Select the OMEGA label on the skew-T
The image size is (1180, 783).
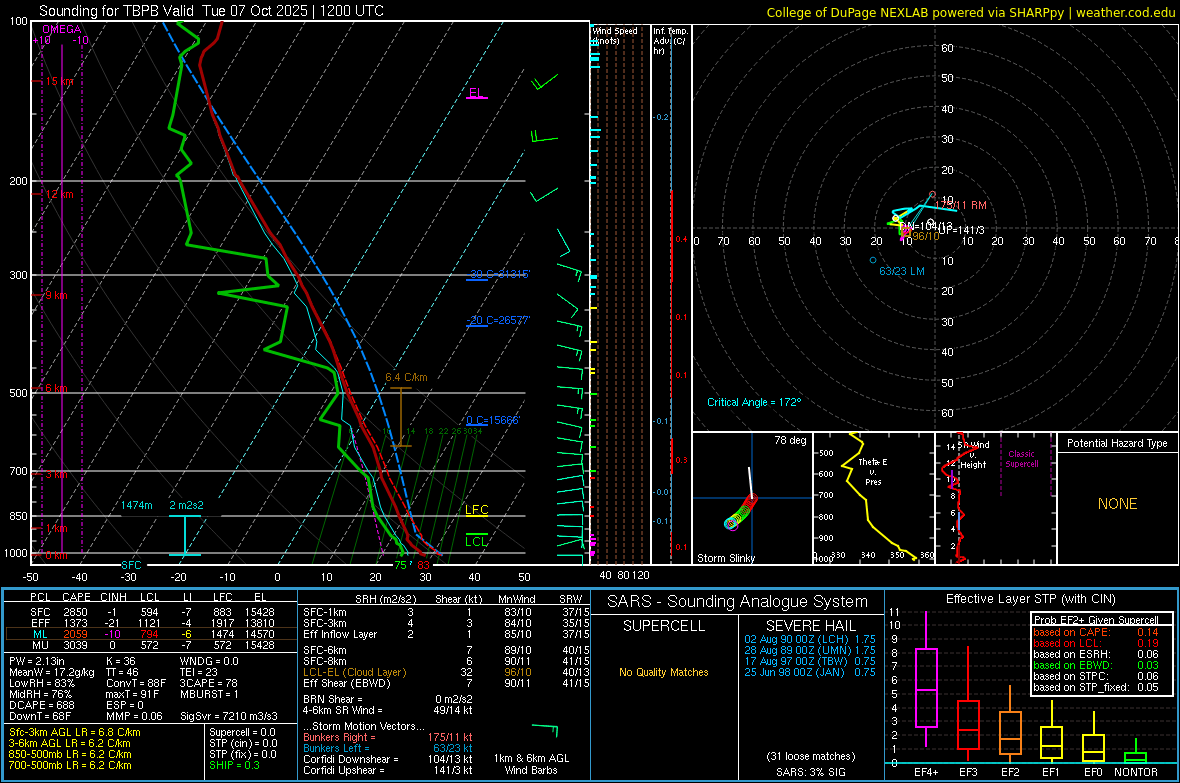point(62,29)
